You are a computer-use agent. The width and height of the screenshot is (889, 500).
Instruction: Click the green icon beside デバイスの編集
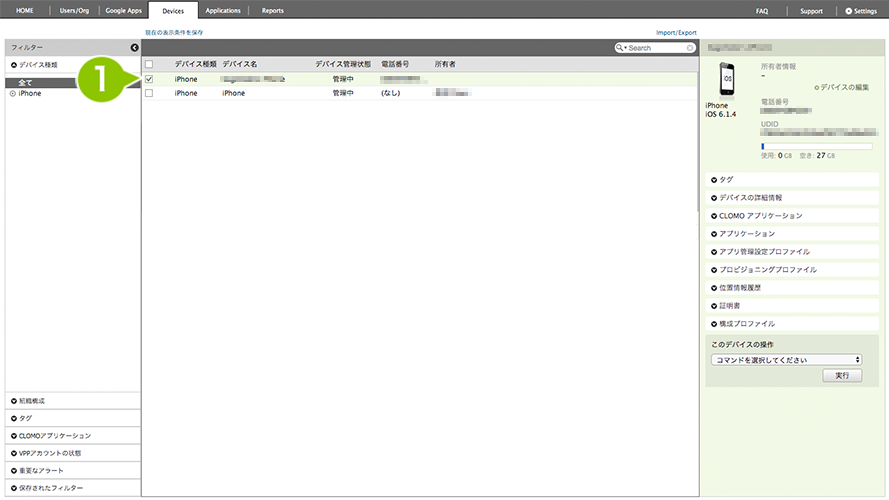tap(816, 88)
